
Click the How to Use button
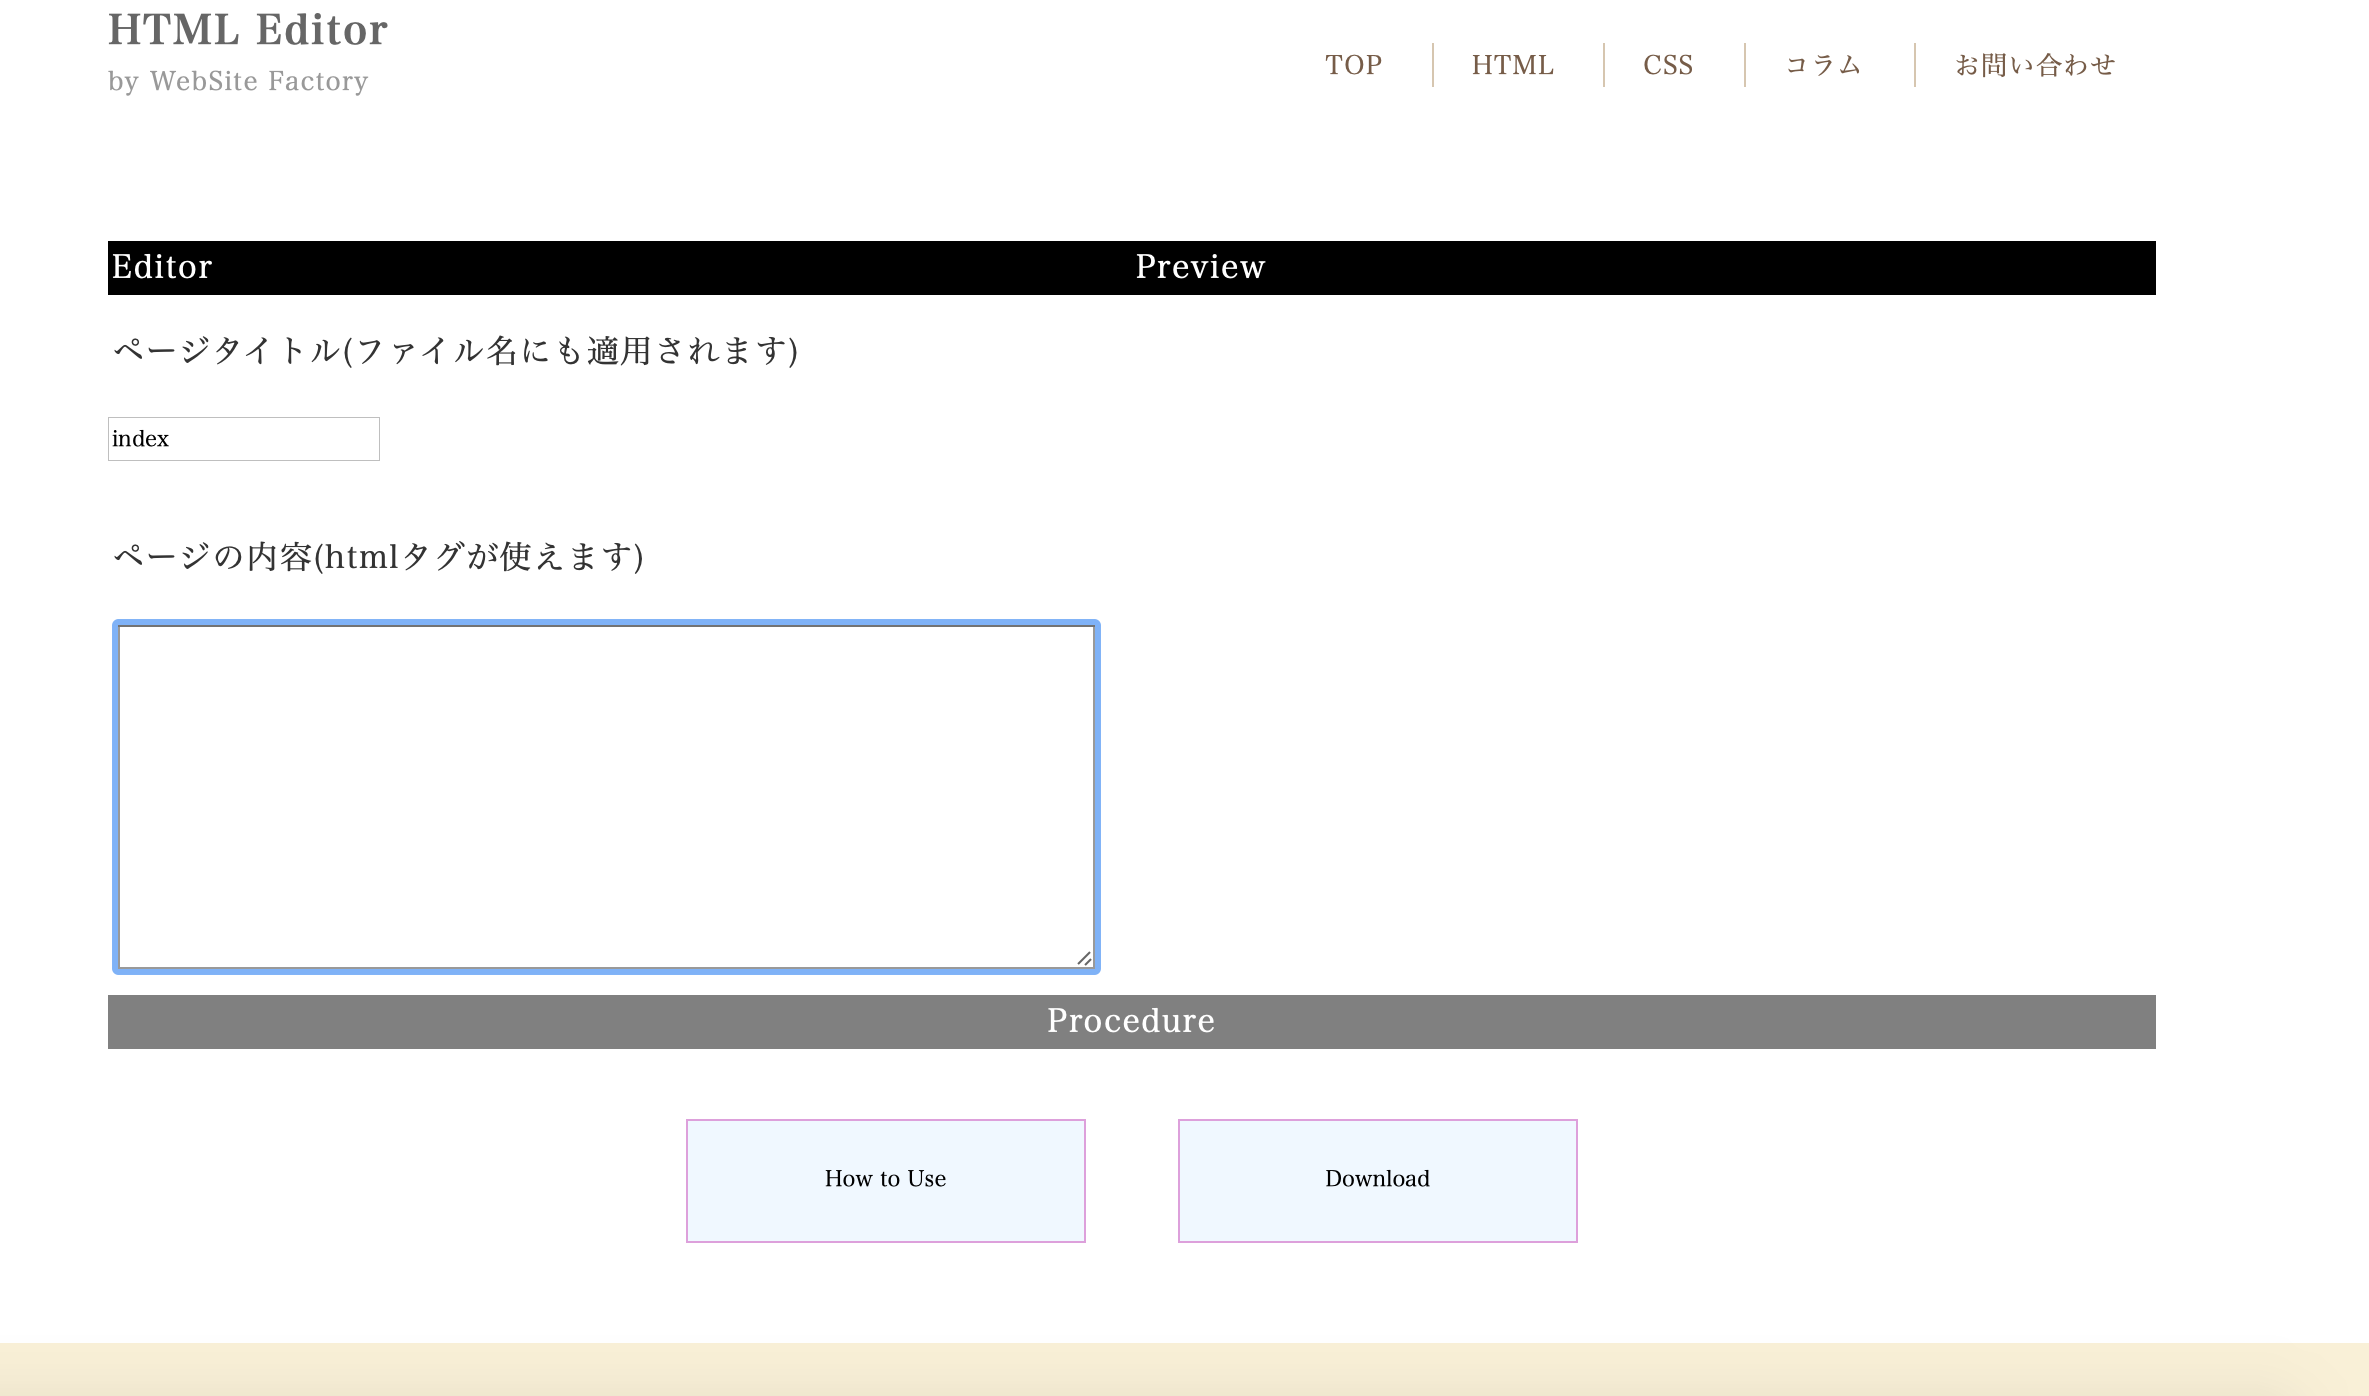886,1181
